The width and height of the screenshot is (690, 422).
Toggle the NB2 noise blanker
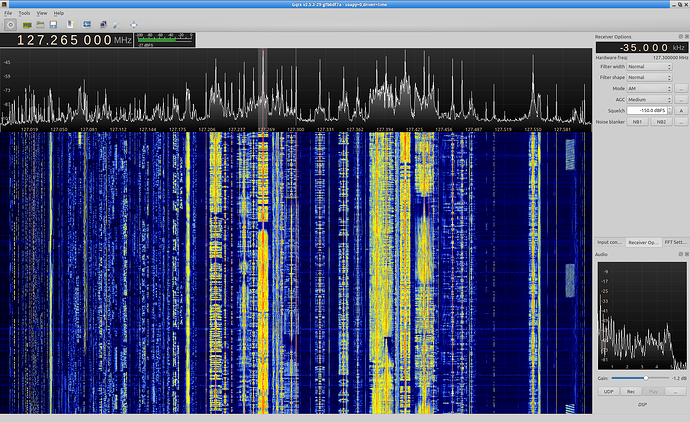pos(662,121)
